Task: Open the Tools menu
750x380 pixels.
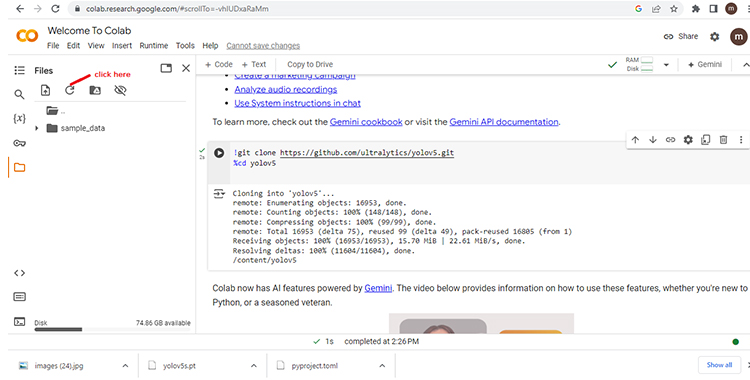Action: coord(185,45)
